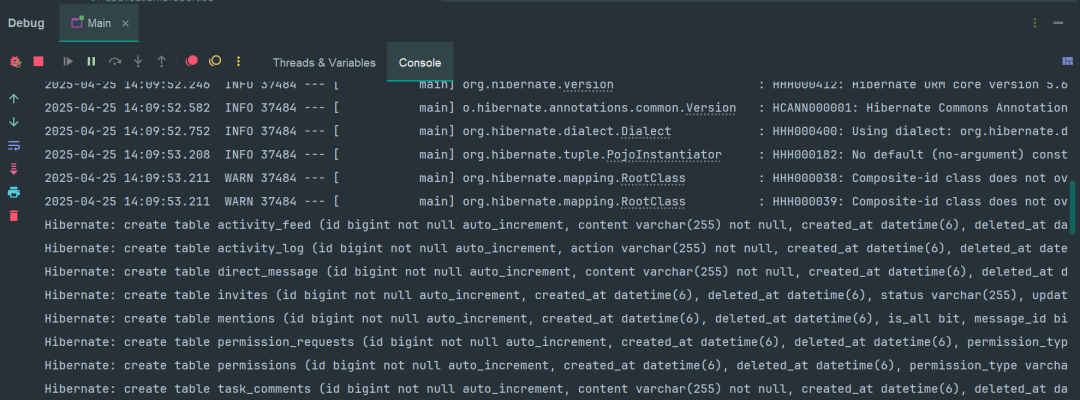Click the scroll up the stack trace arrow
Viewport: 1080px width, 400px height.
tap(14, 98)
